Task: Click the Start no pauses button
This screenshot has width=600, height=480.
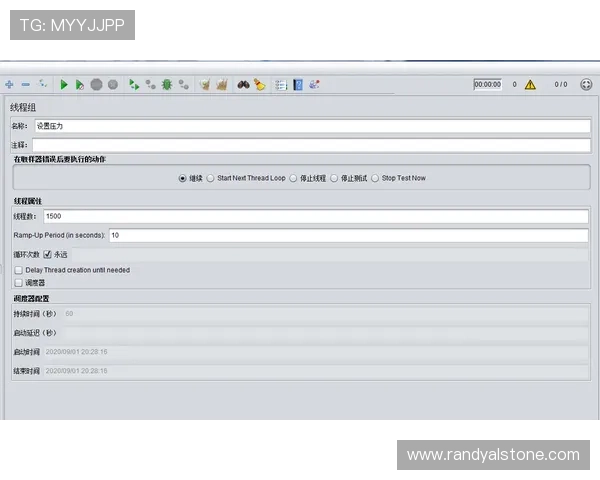Action: point(79,85)
